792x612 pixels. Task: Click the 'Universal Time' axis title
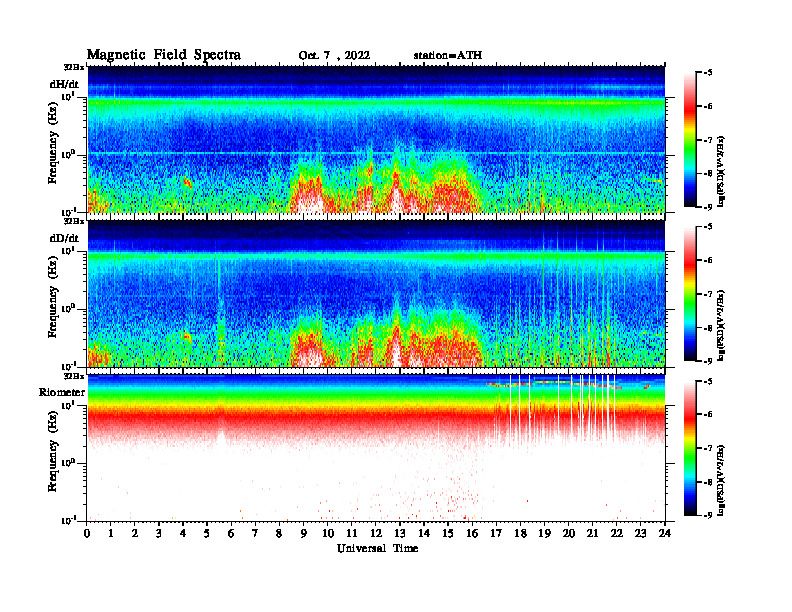[x=378, y=548]
